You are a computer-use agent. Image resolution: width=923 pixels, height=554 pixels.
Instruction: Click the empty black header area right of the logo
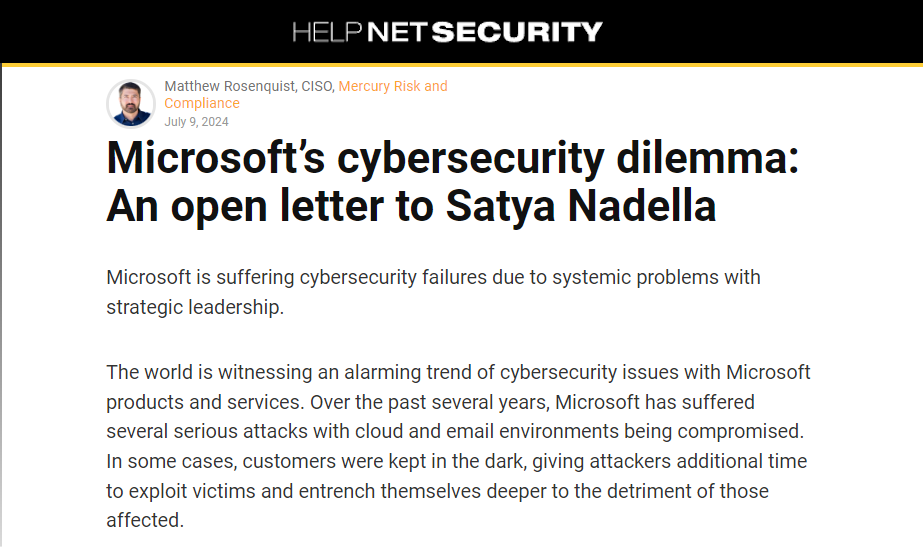tap(762, 32)
